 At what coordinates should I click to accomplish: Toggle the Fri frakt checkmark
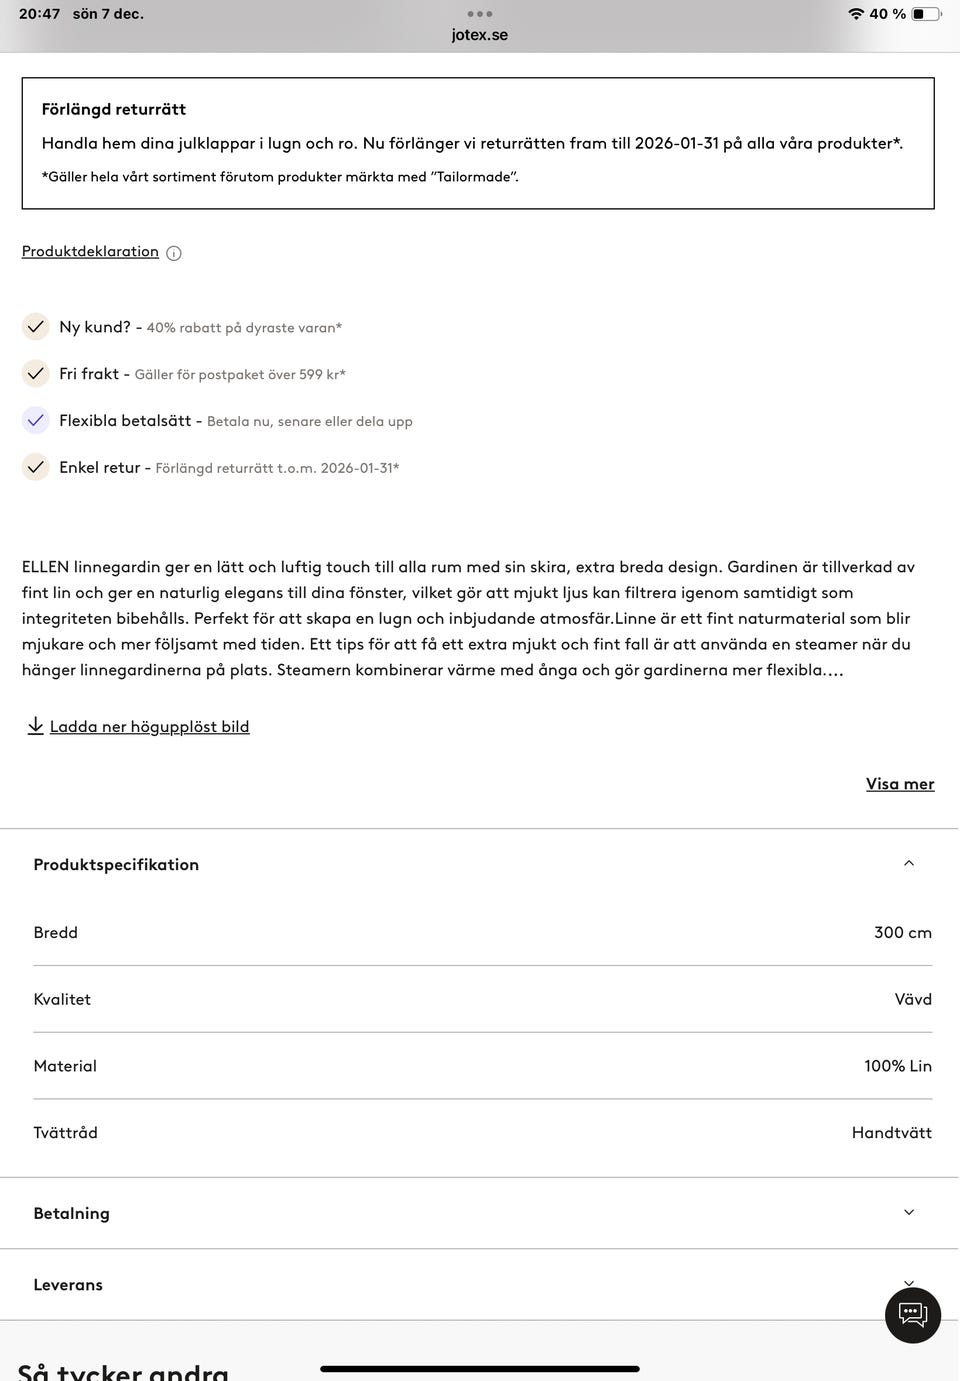(x=35, y=373)
